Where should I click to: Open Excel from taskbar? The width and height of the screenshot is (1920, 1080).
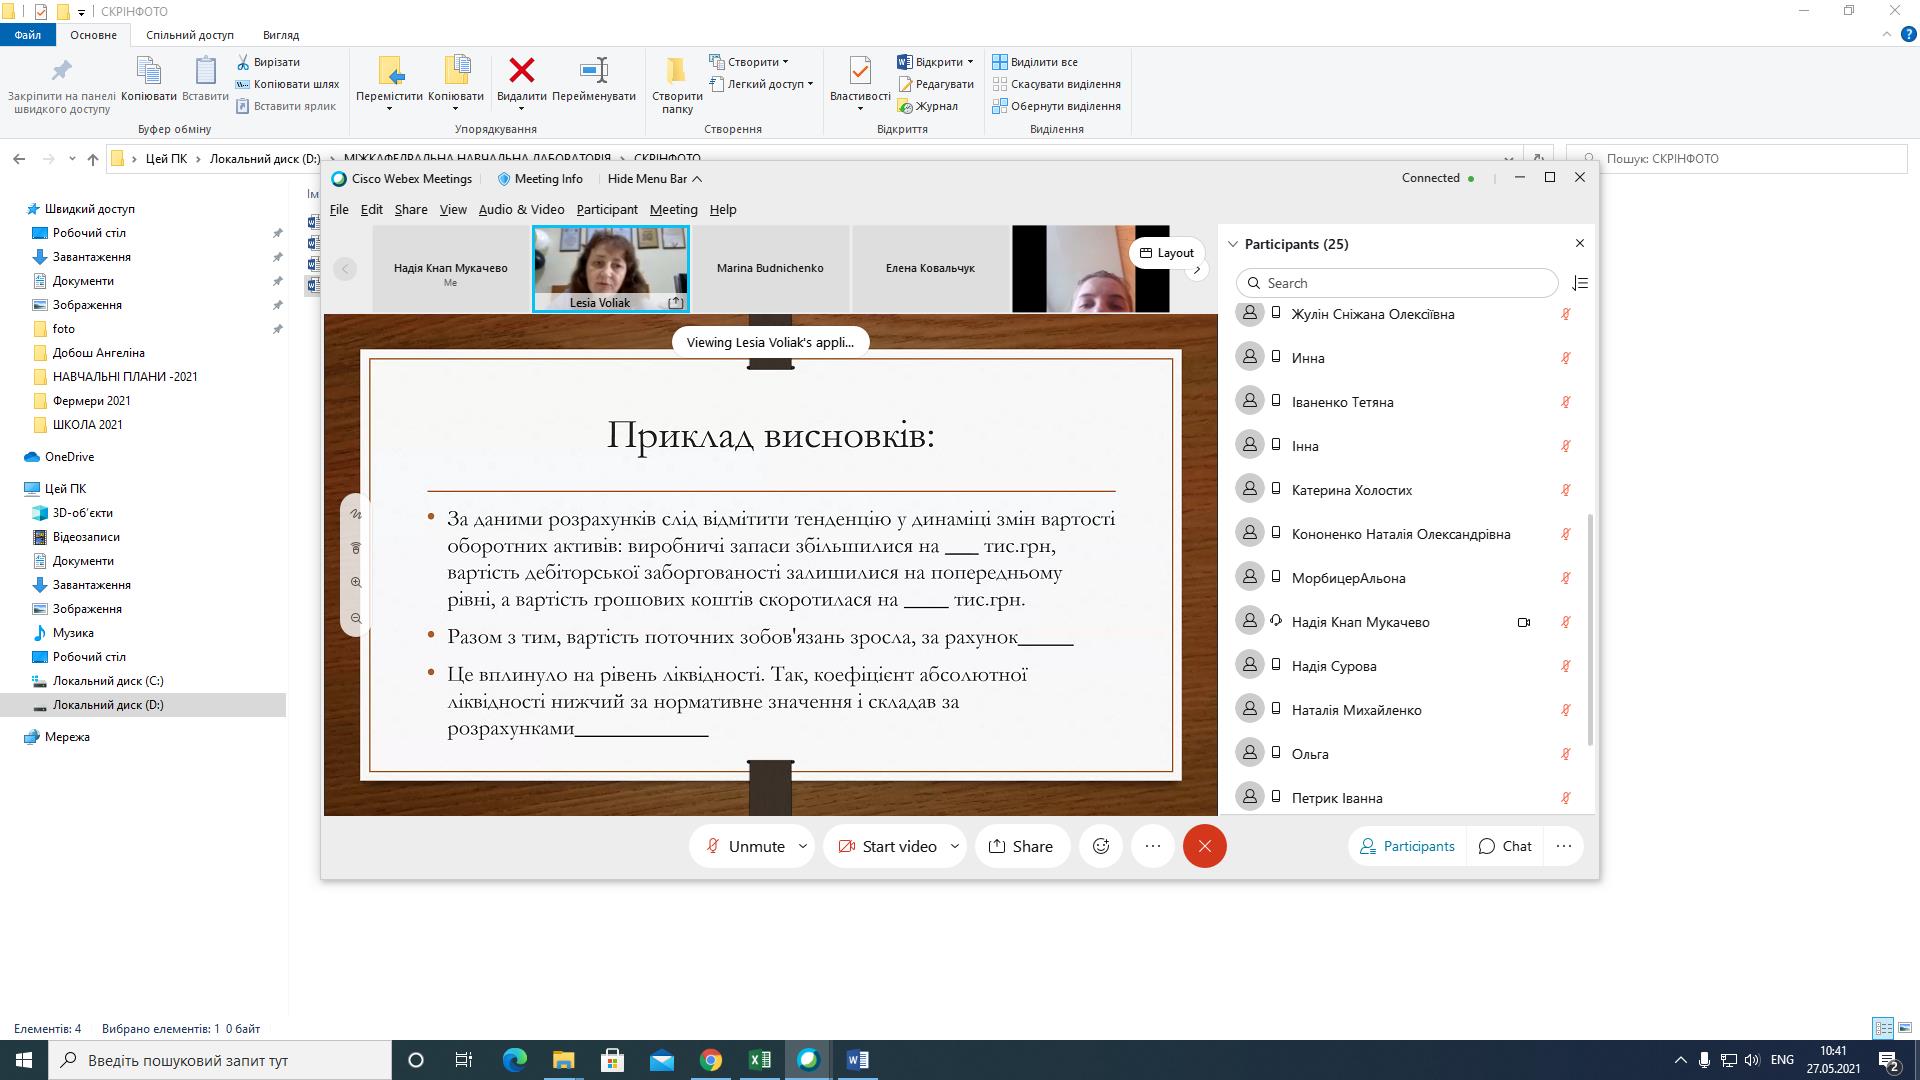[760, 1060]
